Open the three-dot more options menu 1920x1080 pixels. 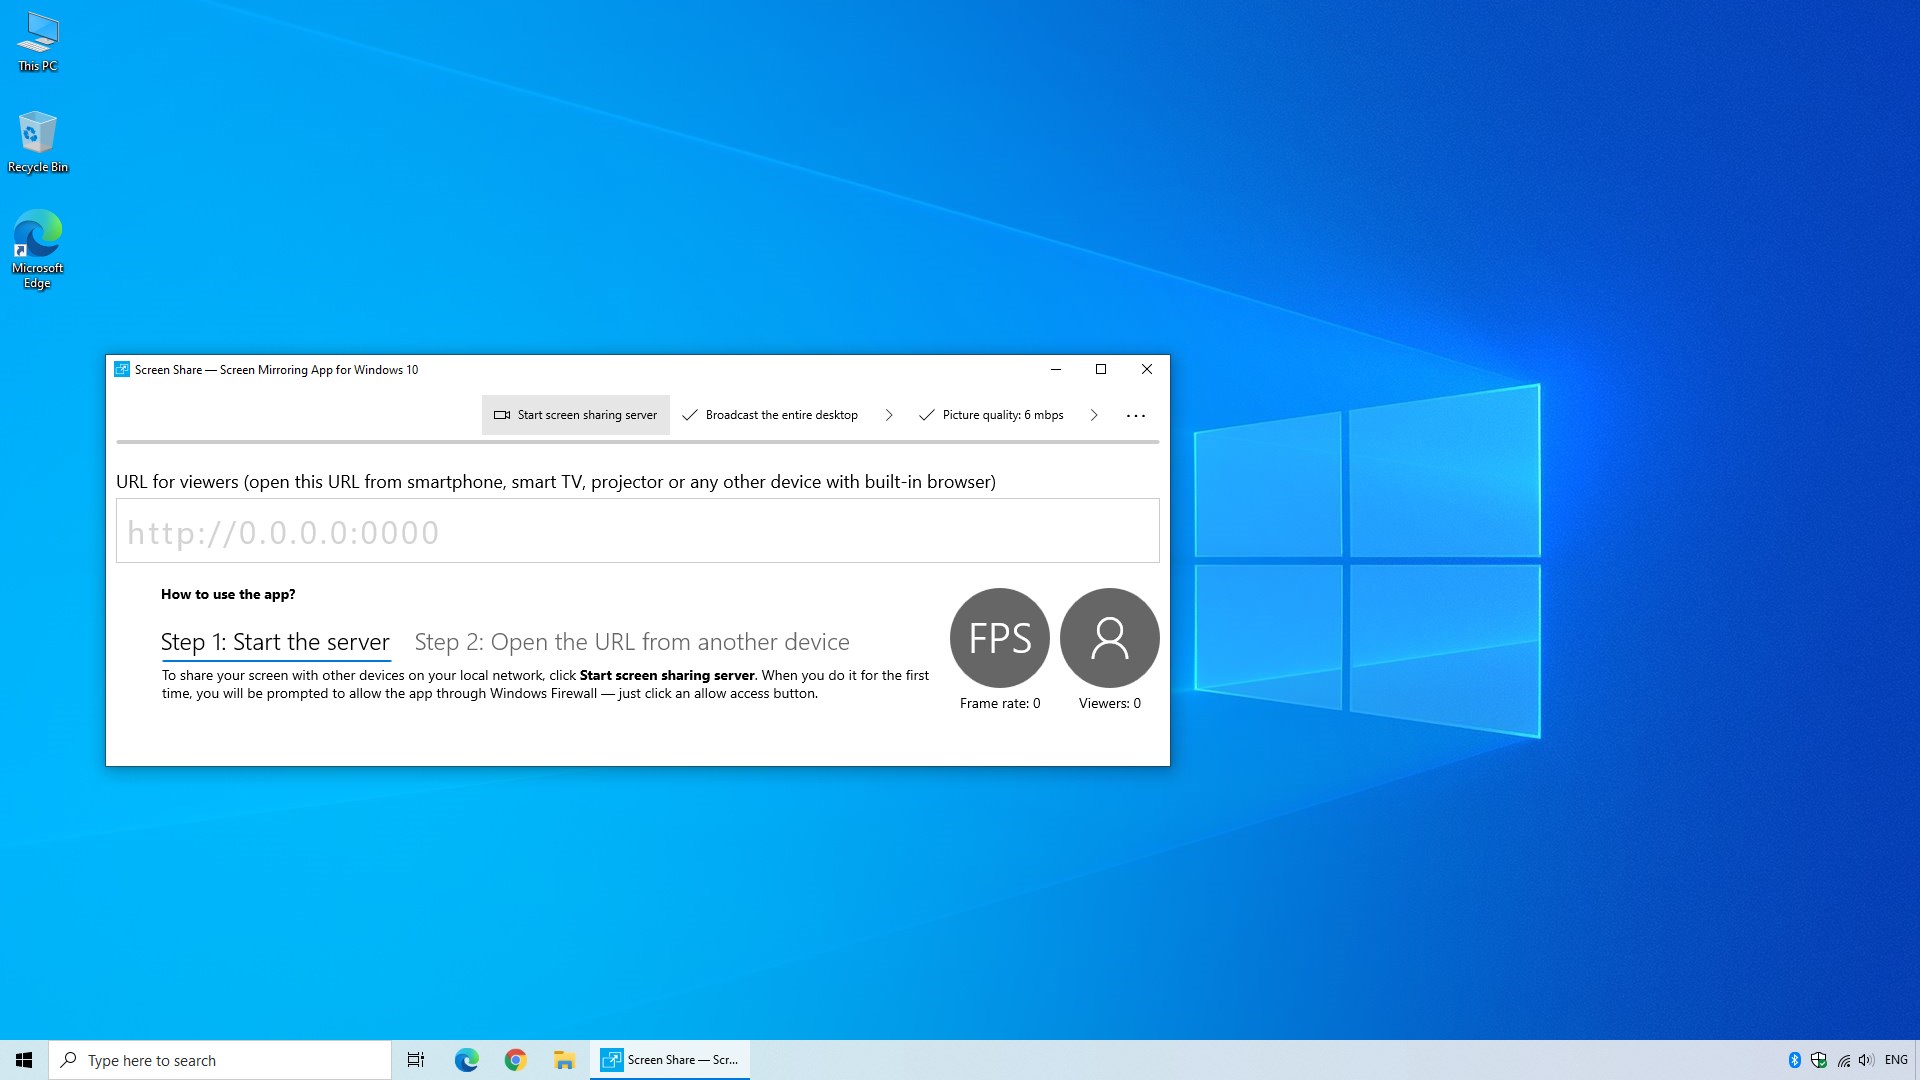click(x=1135, y=415)
